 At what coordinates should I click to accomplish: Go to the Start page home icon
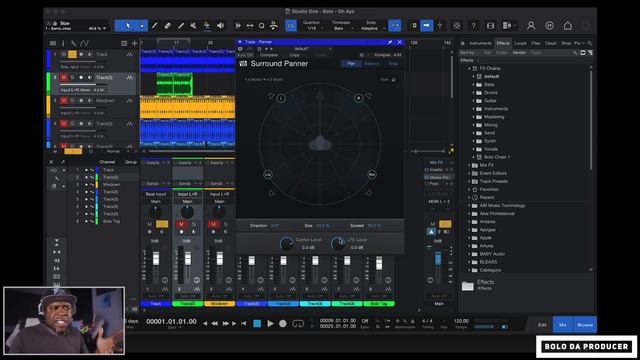click(568, 26)
